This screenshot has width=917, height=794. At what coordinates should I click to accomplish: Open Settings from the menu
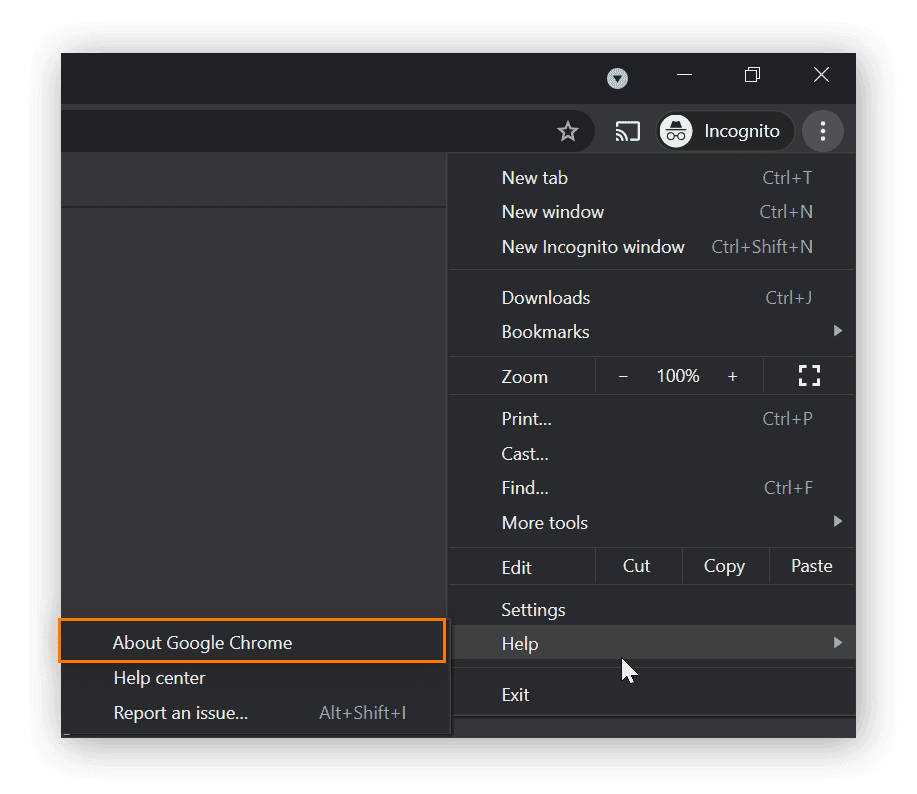[x=651, y=610]
